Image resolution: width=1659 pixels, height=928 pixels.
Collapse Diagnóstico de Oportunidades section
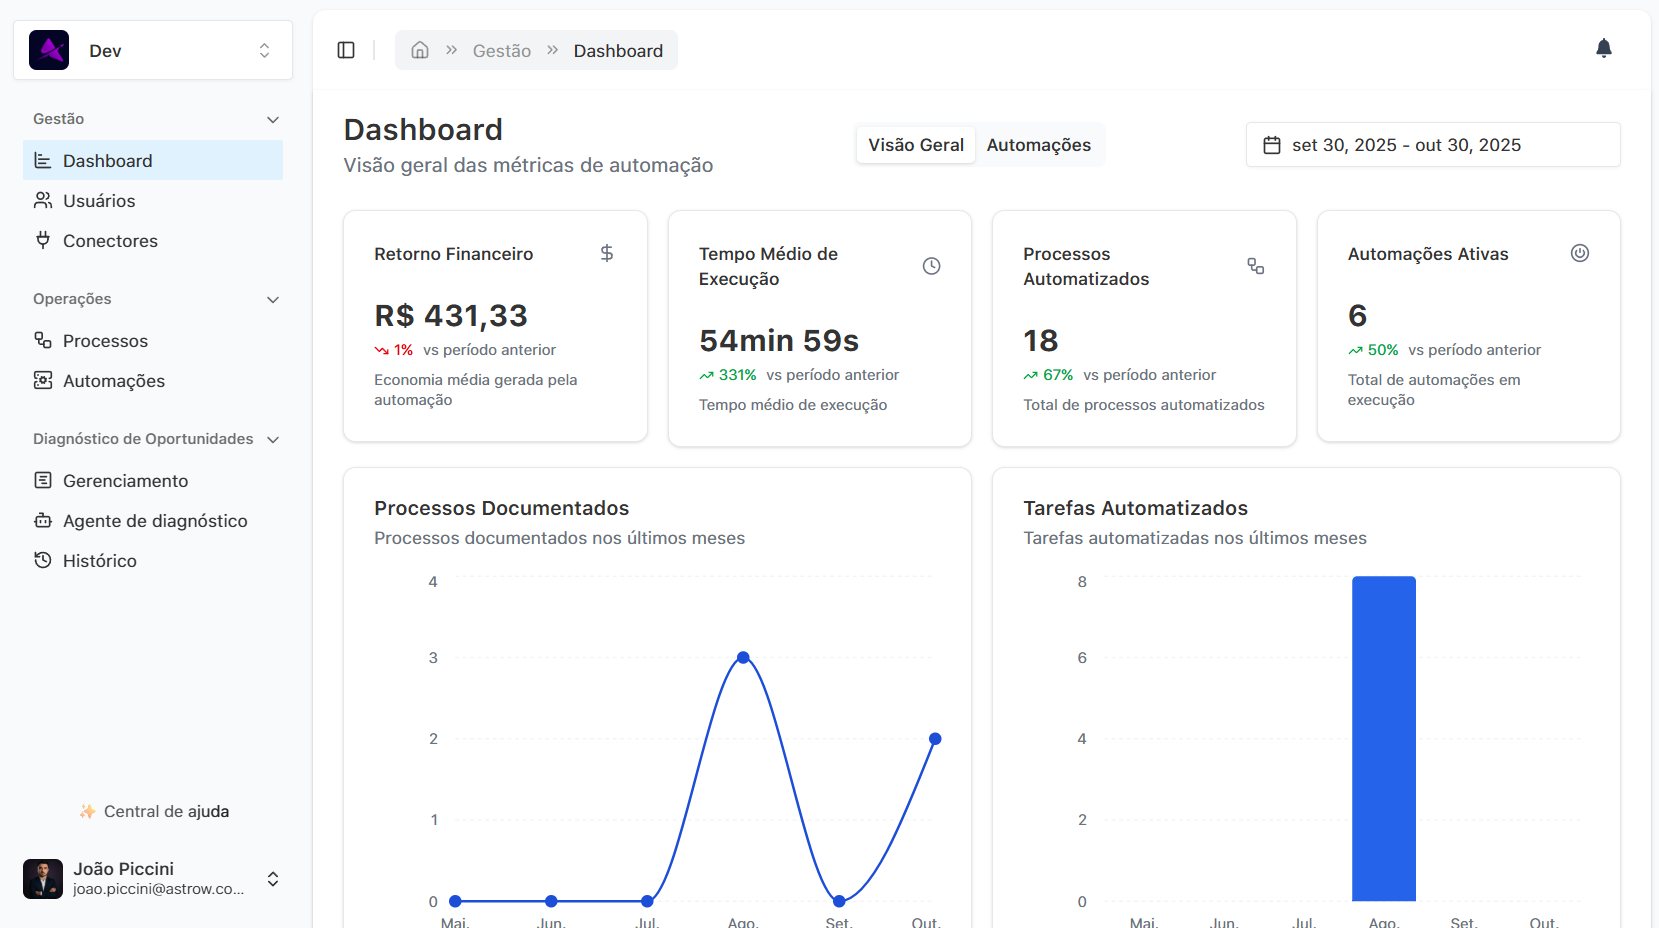(273, 438)
